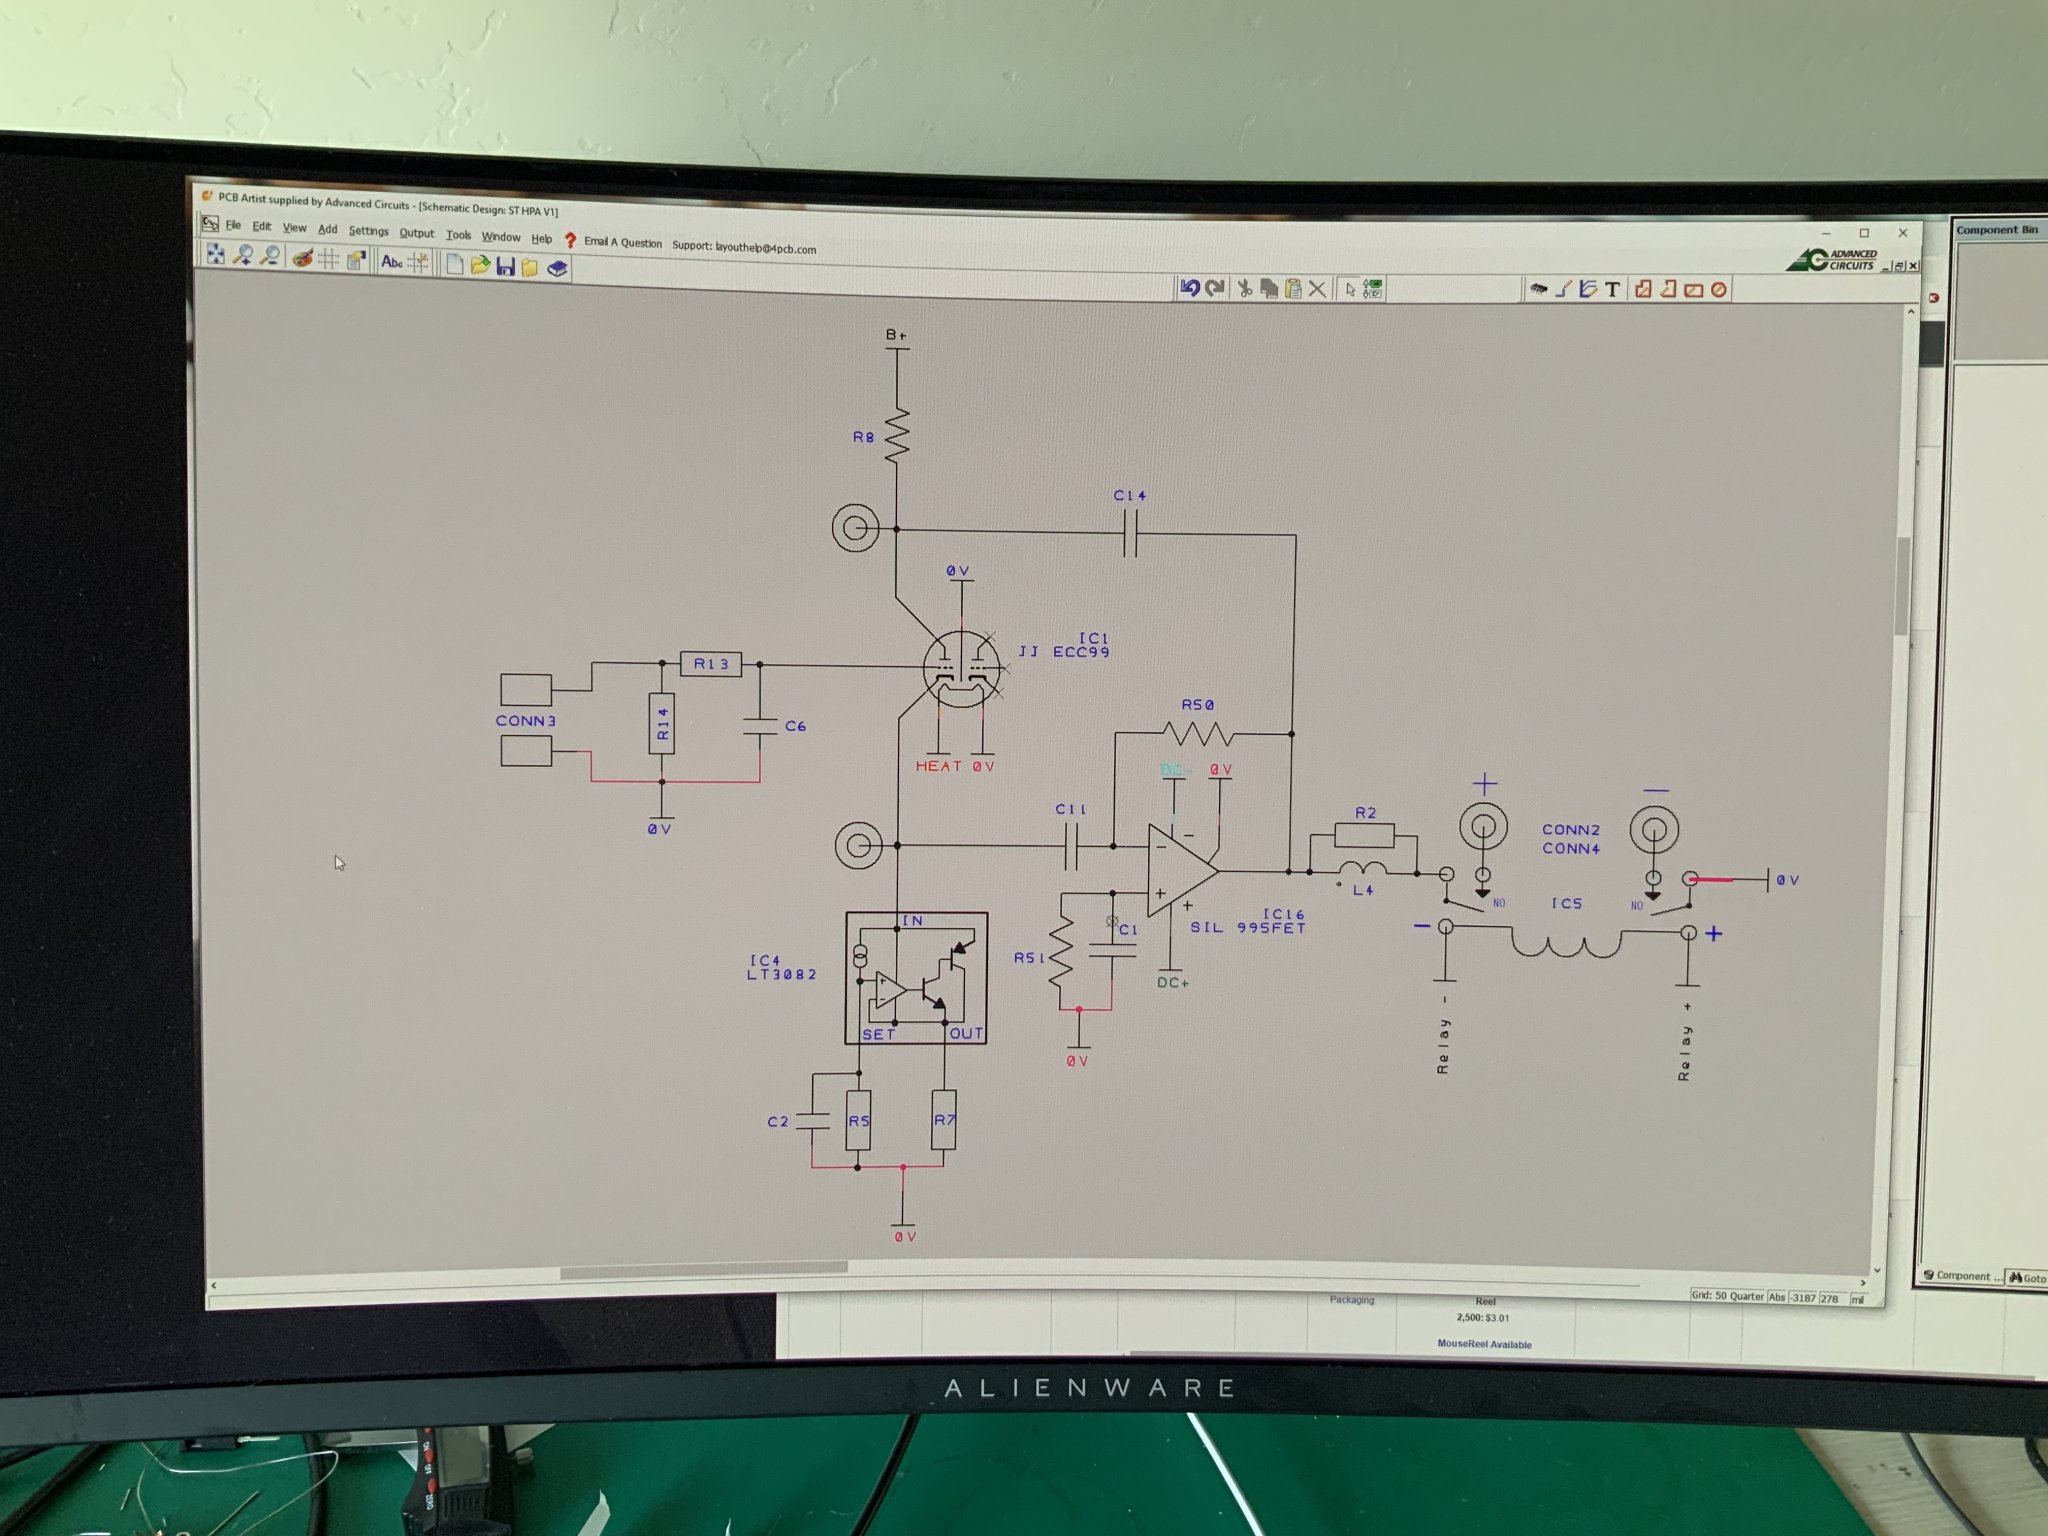This screenshot has height=1536, width=2048.
Task: Save design with the floppy disk icon
Action: point(505,266)
